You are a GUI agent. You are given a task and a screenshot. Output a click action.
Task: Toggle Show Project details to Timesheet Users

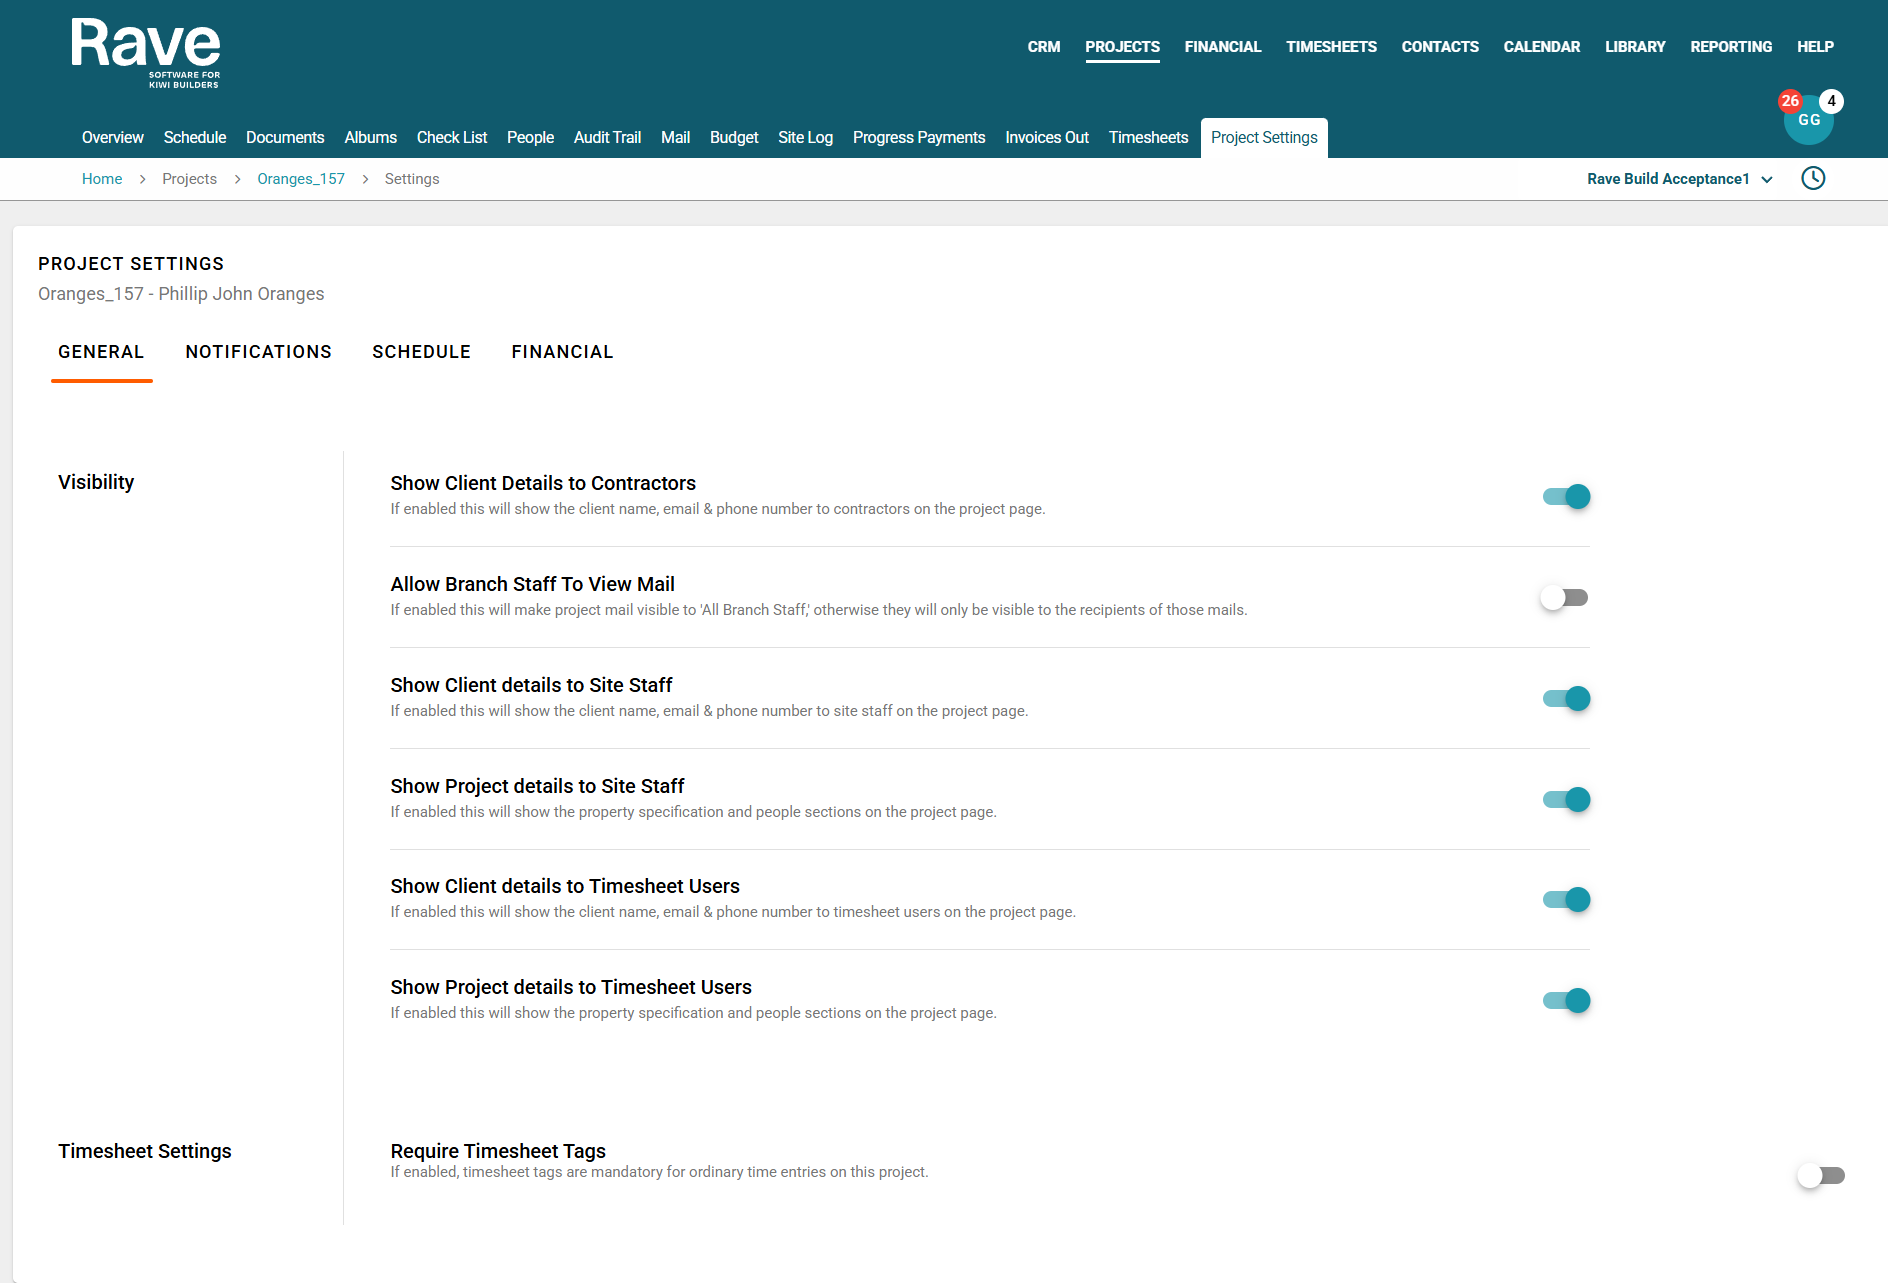pyautogui.click(x=1566, y=1000)
